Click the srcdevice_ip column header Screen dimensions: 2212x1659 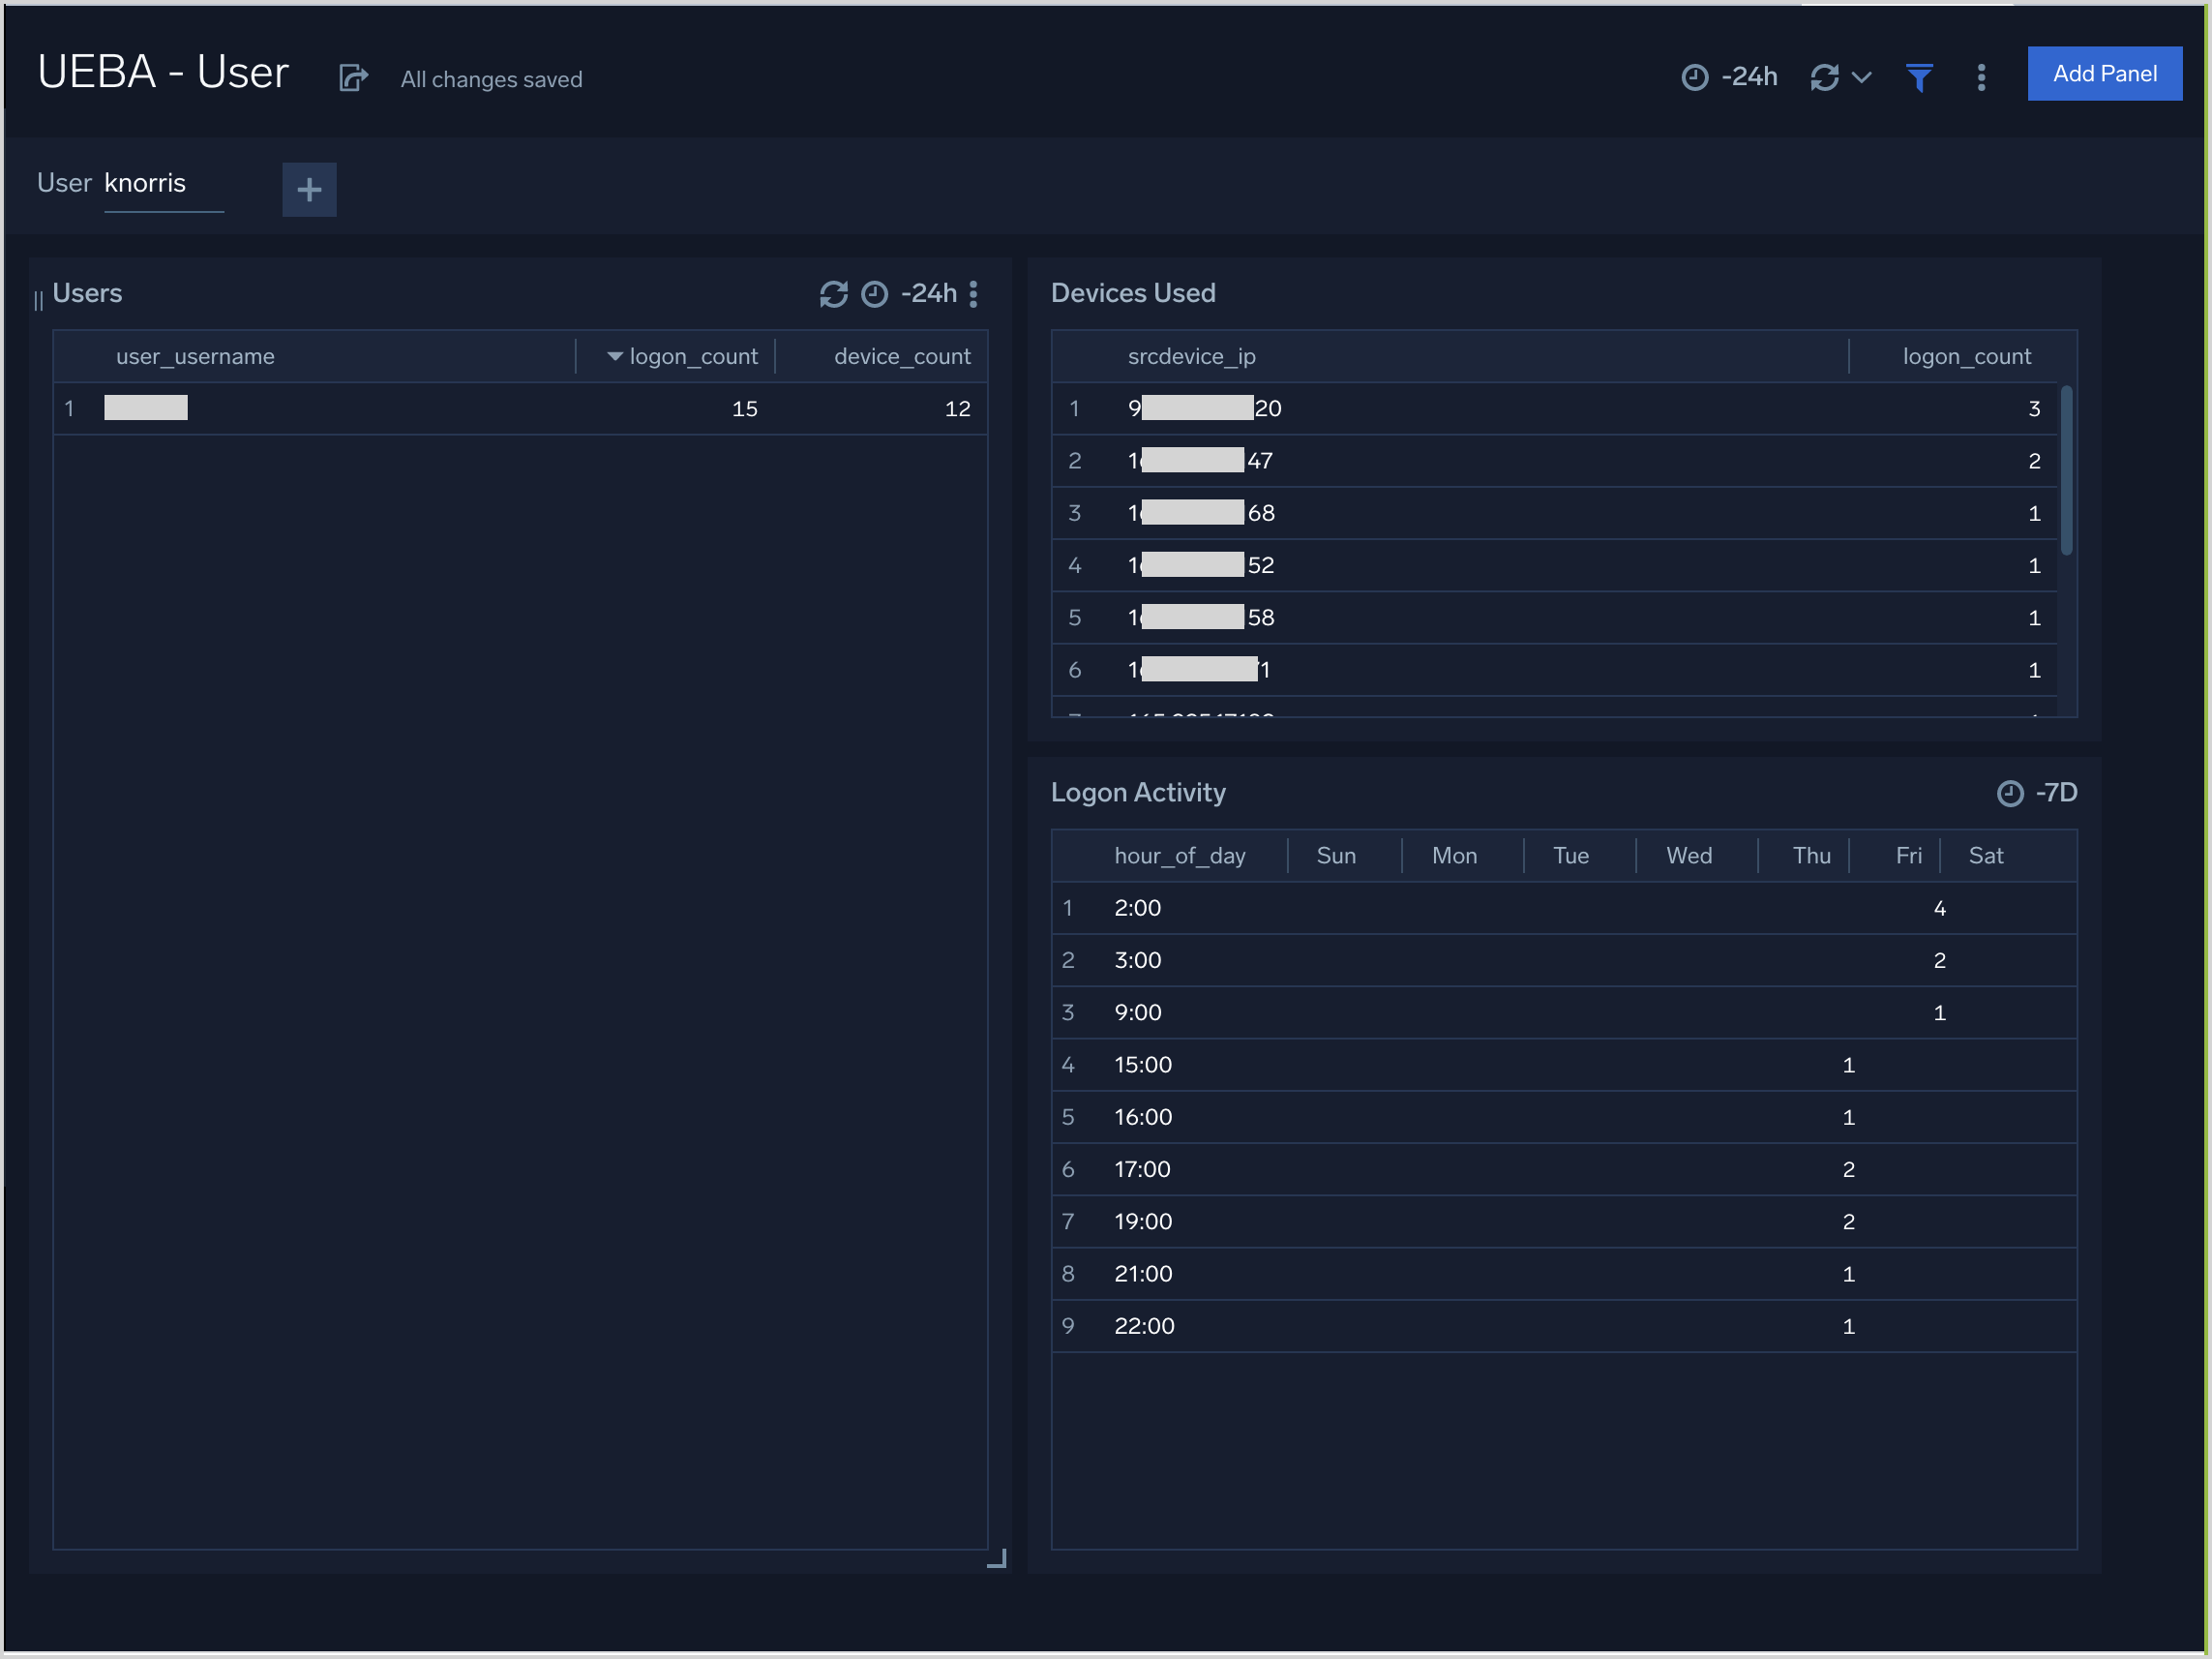pyautogui.click(x=1190, y=357)
